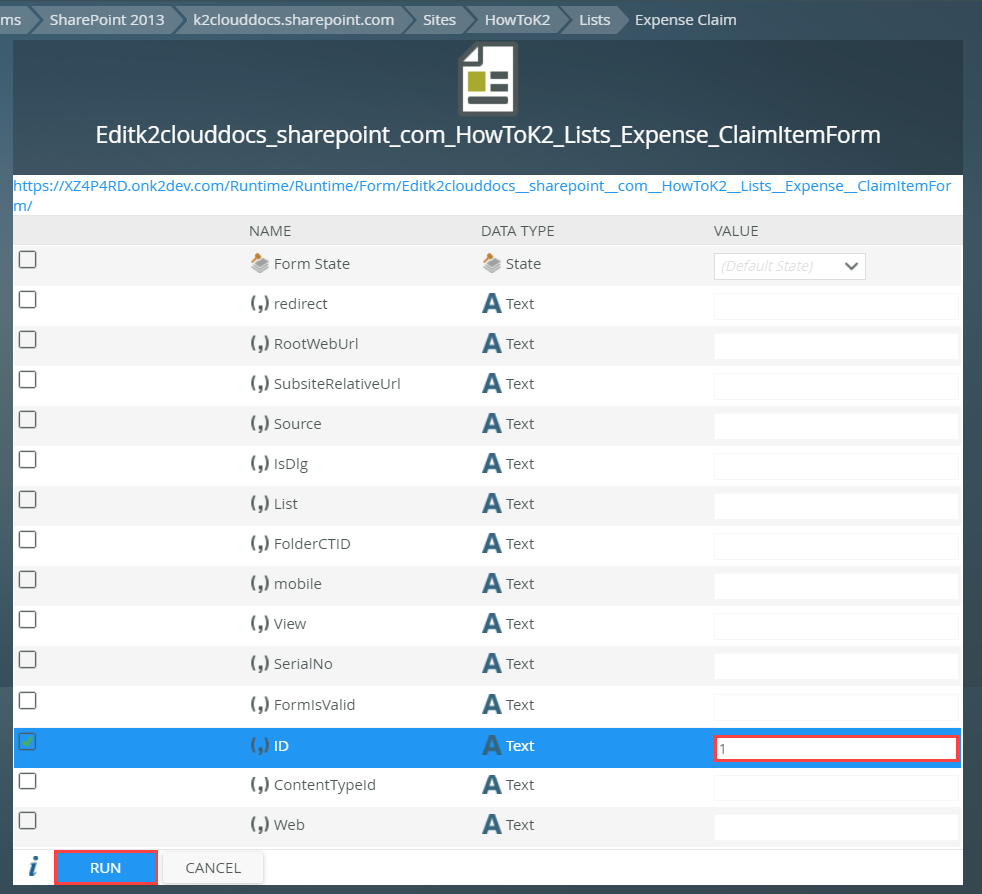This screenshot has height=894, width=982.
Task: Click the parameter icon next to ContentTypeId
Action: coord(259,785)
